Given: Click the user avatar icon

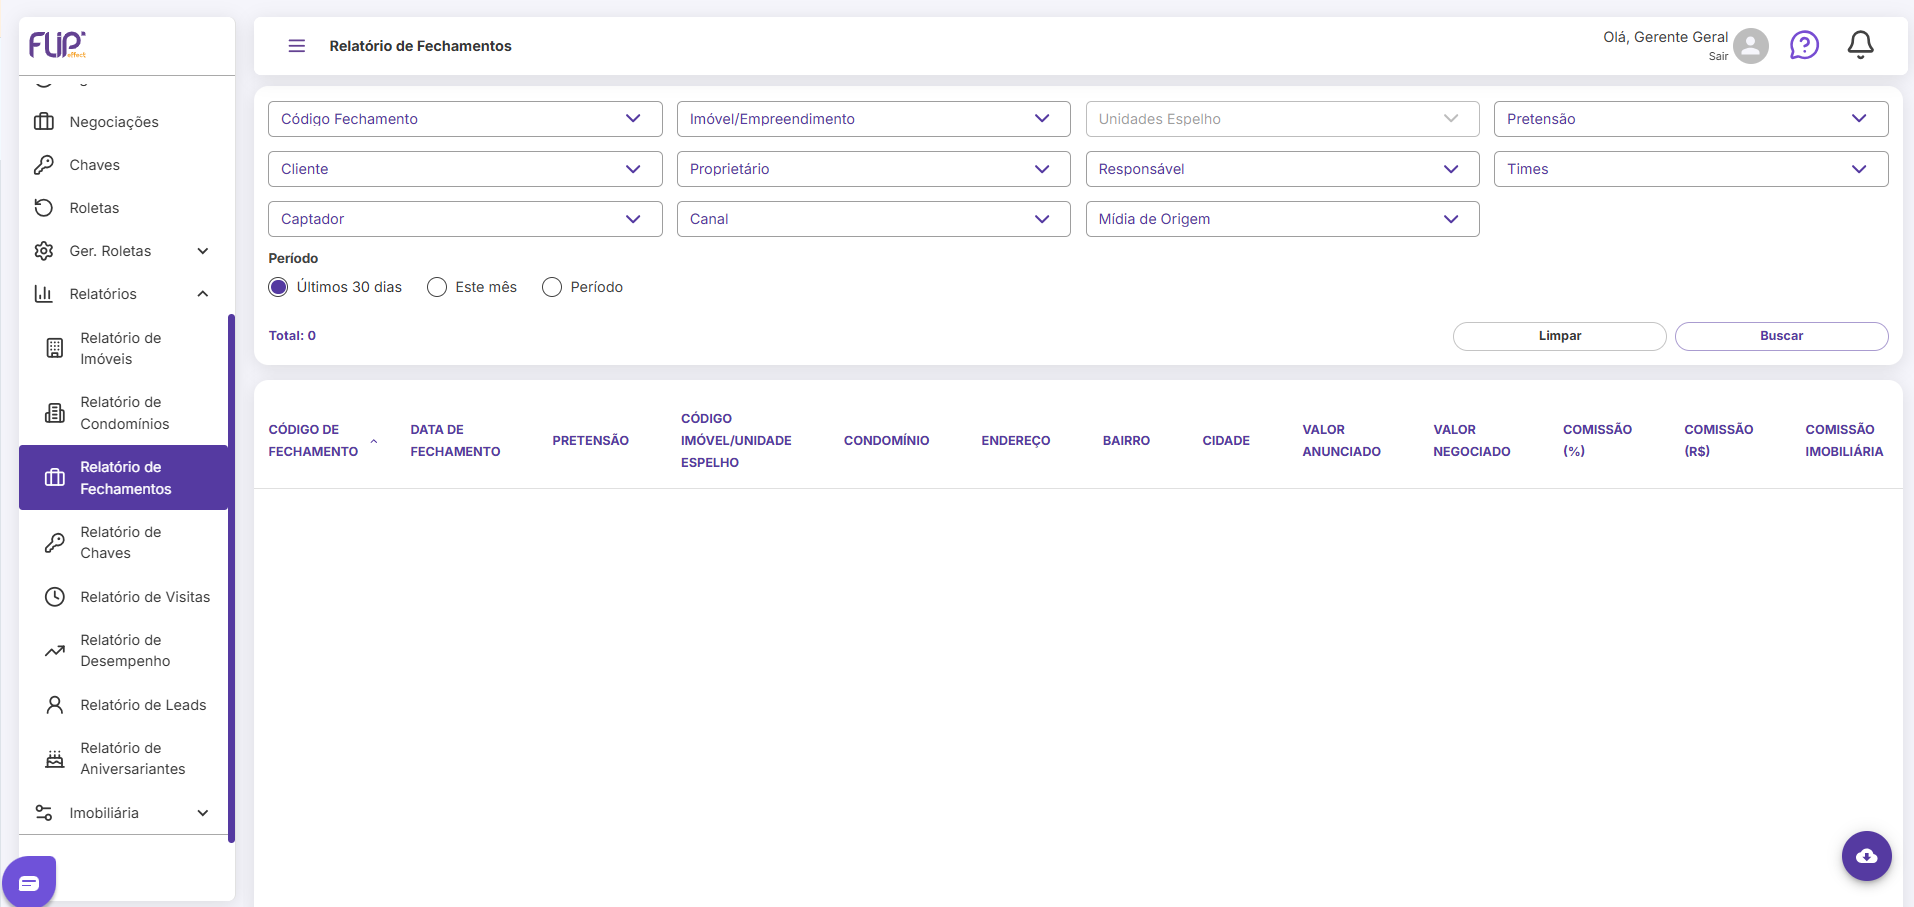Looking at the screenshot, I should point(1750,46).
